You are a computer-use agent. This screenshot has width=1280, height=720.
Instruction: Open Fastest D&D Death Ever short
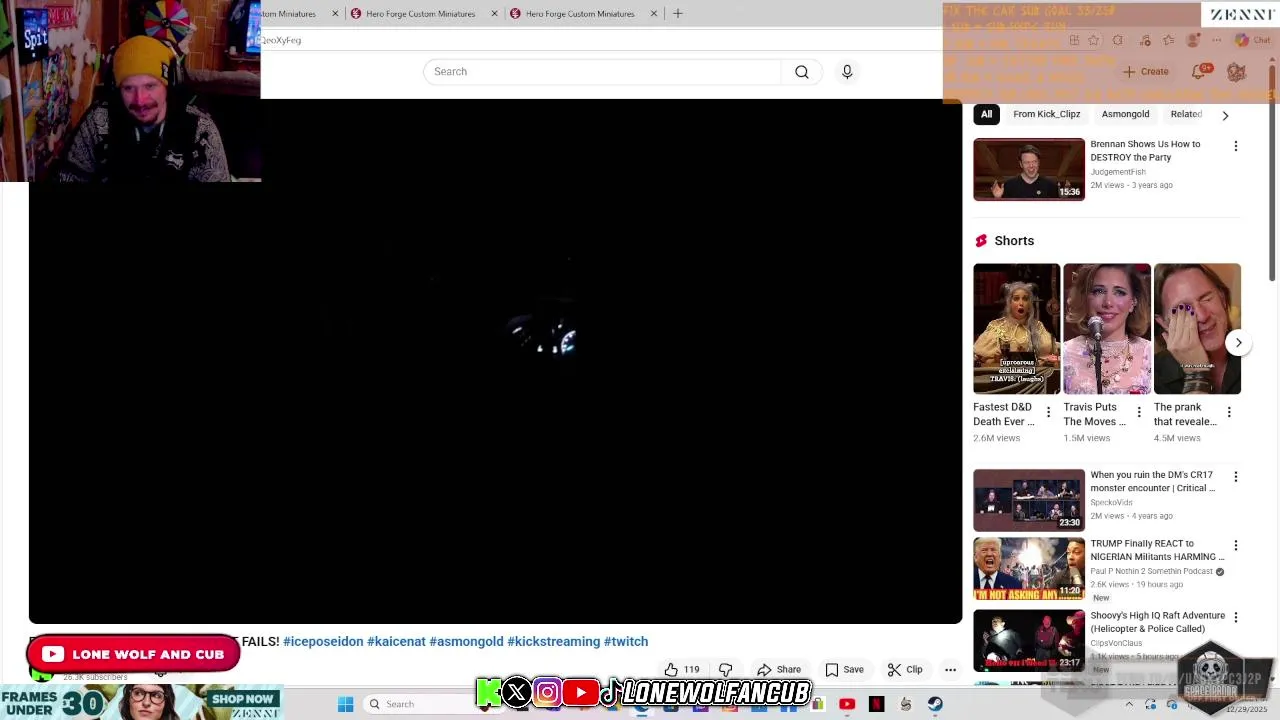[1016, 329]
